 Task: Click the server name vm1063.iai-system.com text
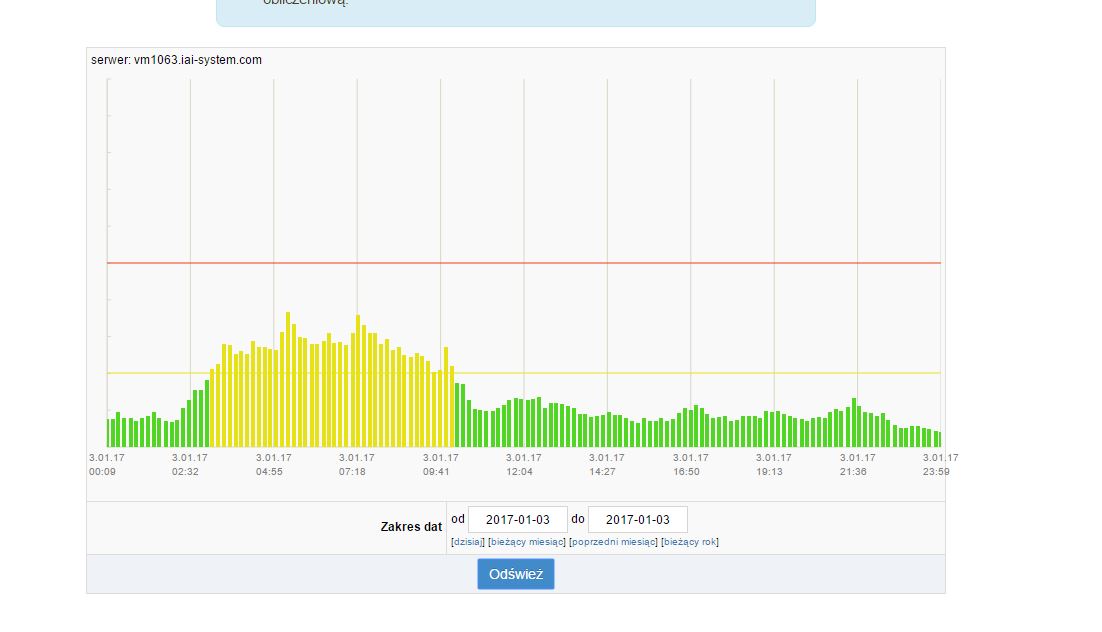(x=197, y=60)
